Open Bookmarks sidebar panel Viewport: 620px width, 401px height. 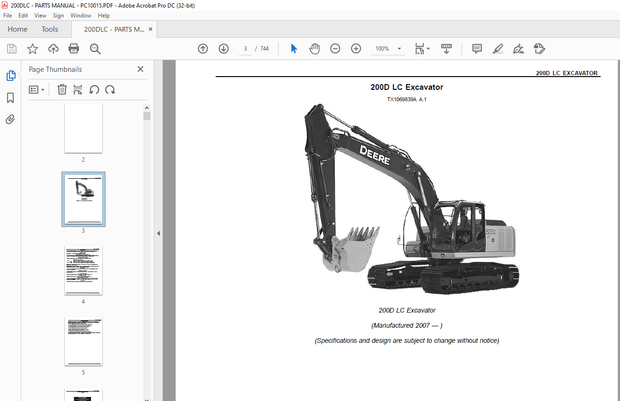pos(11,98)
